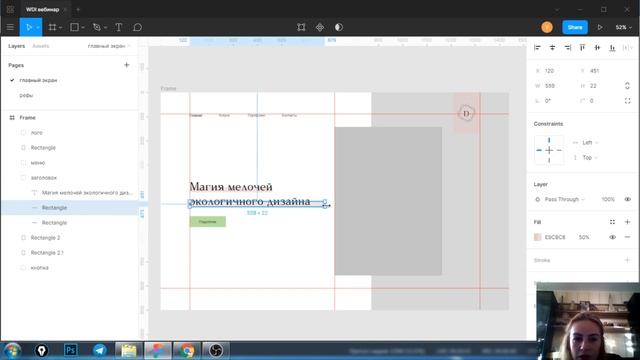Open the home grid icon in tab bar

(10, 9)
